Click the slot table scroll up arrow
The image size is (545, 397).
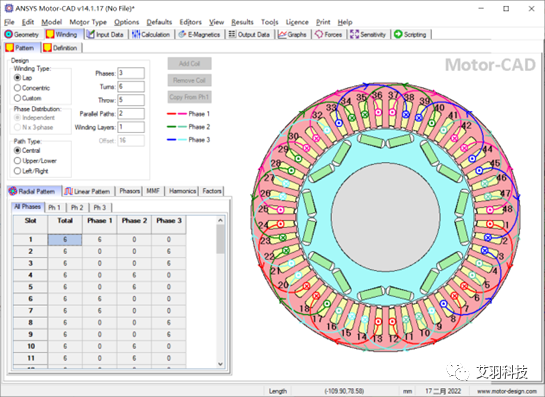pos(220,220)
